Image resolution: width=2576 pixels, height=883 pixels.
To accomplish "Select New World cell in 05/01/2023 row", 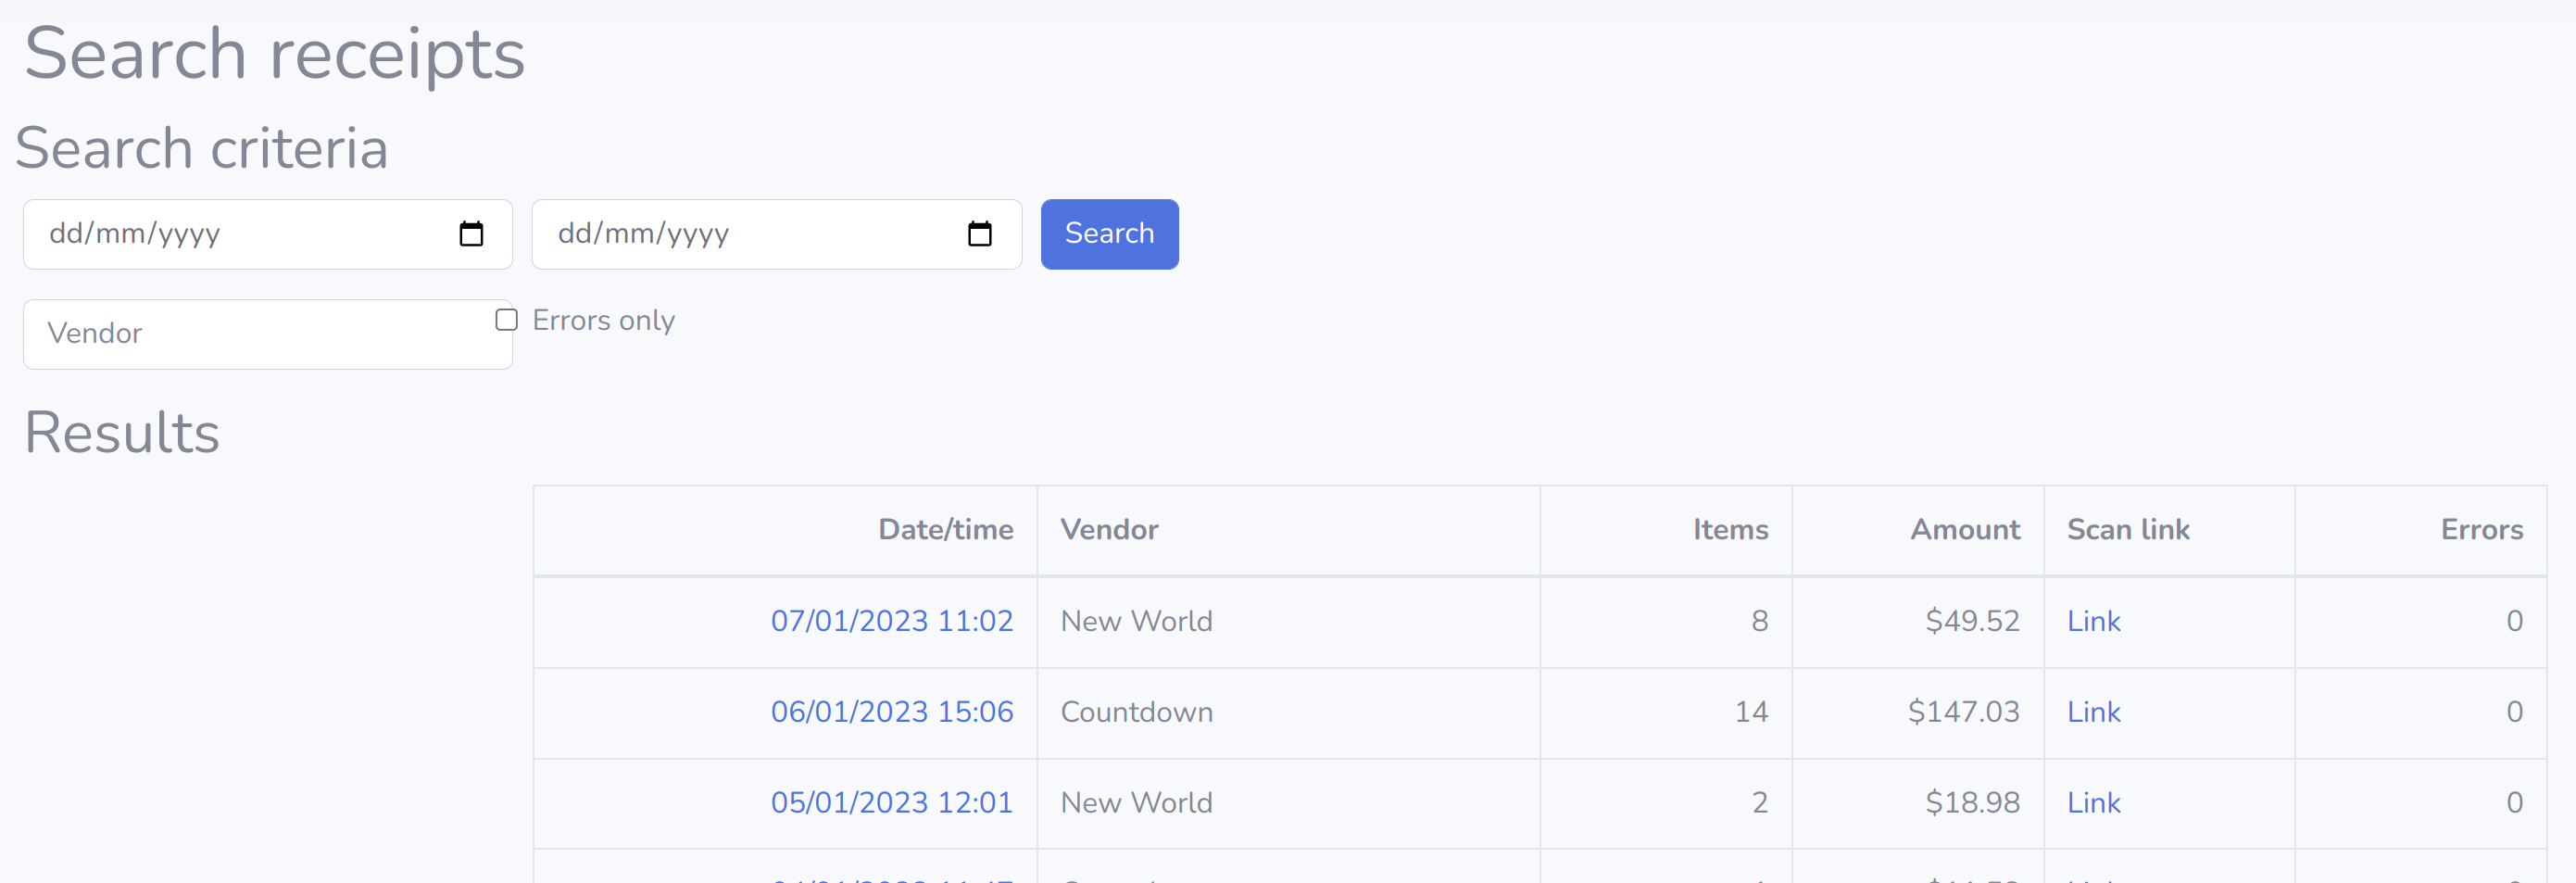I will tap(1288, 803).
